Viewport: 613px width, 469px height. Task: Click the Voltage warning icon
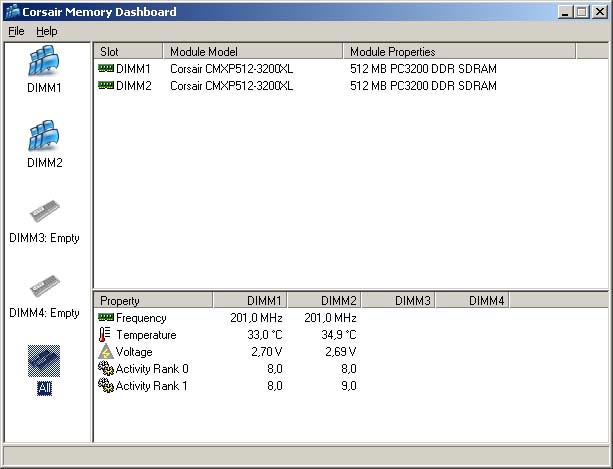(105, 352)
